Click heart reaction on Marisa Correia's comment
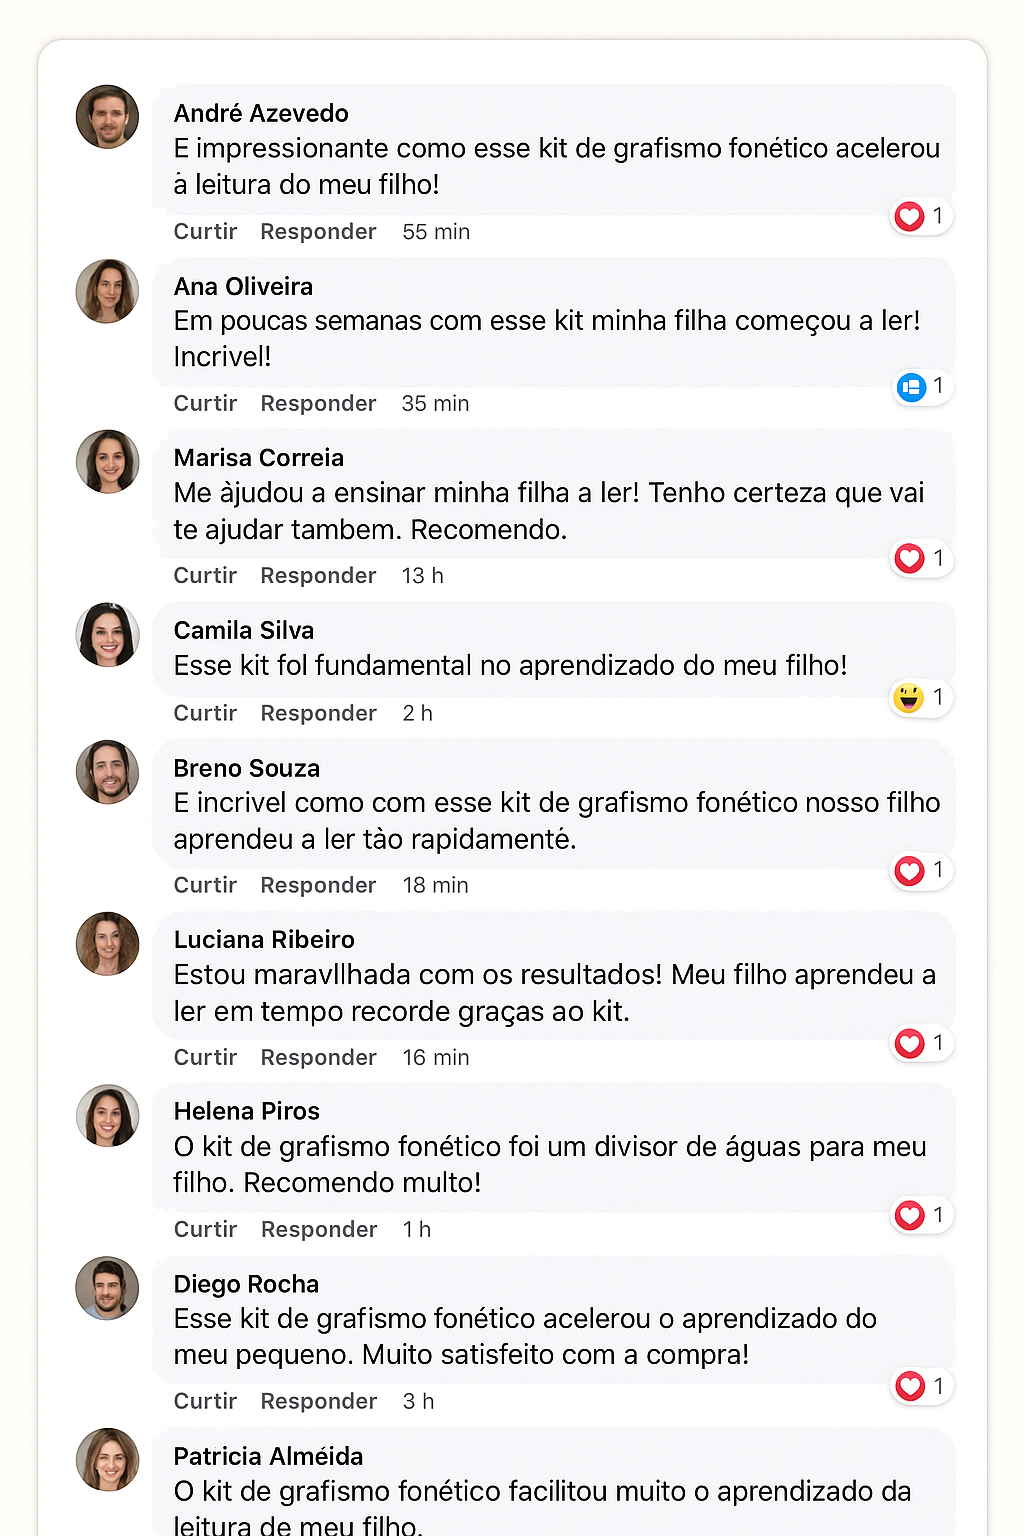This screenshot has height=1536, width=1024. pyautogui.click(x=909, y=558)
